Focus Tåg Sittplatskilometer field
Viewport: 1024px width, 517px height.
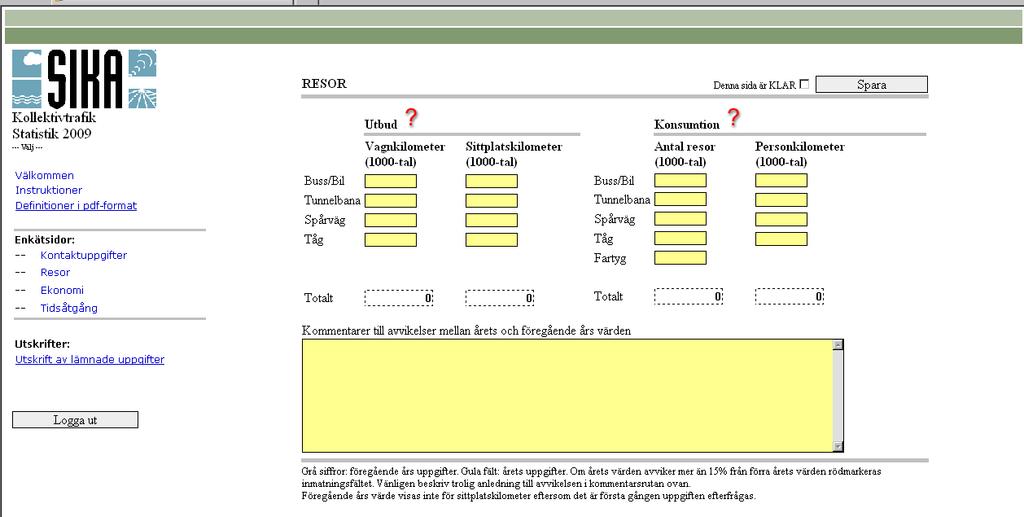click(492, 240)
